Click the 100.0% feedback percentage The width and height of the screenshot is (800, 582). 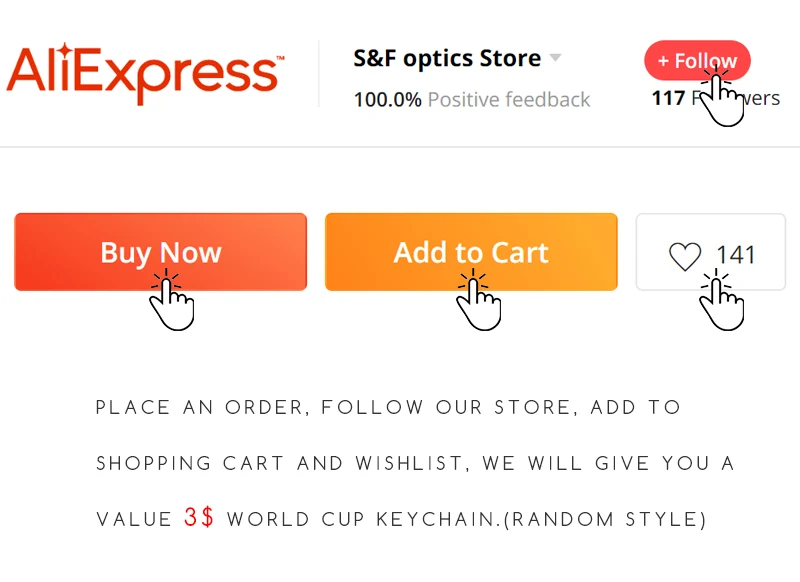(387, 100)
